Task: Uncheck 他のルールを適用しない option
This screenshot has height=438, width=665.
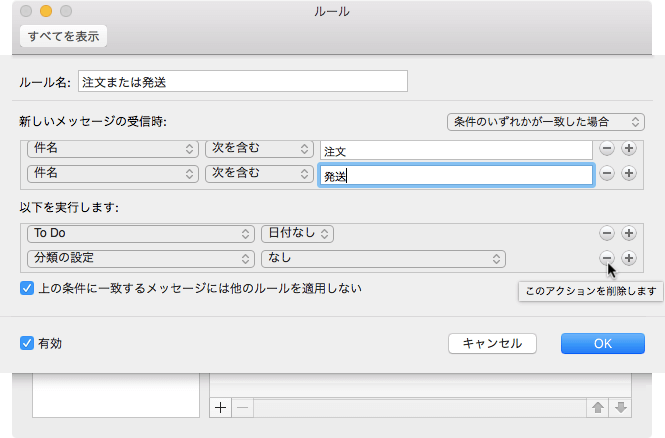Action: 27,289
